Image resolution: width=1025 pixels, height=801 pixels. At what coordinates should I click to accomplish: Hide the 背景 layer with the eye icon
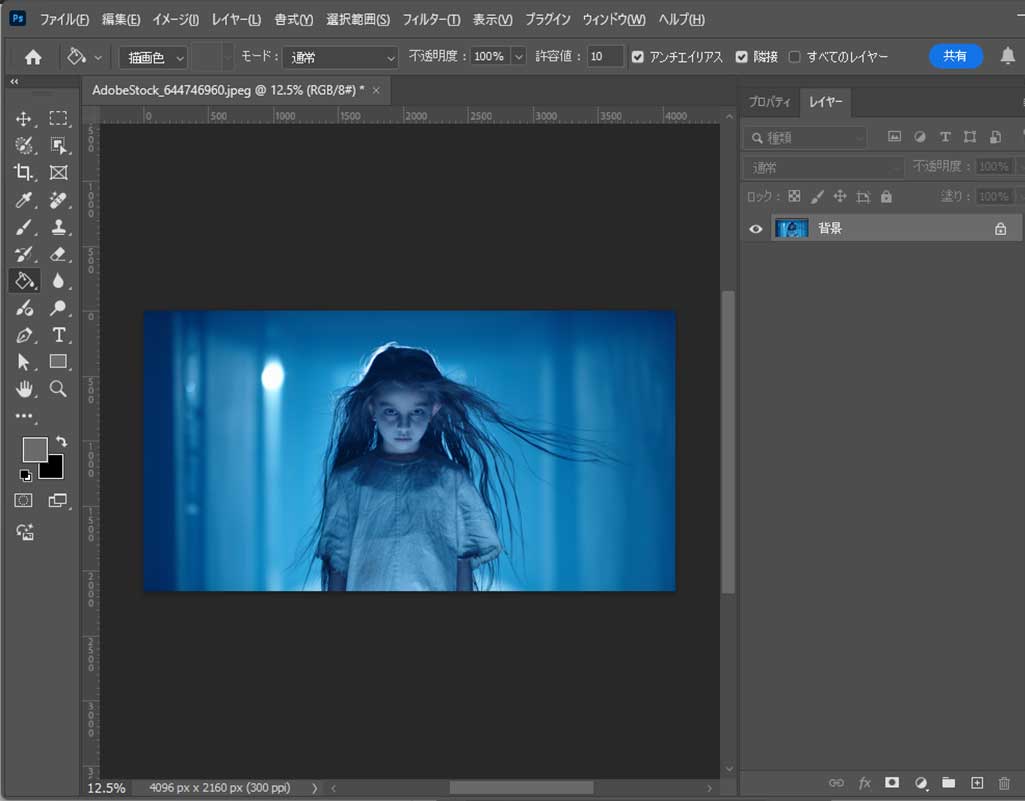[x=756, y=229]
